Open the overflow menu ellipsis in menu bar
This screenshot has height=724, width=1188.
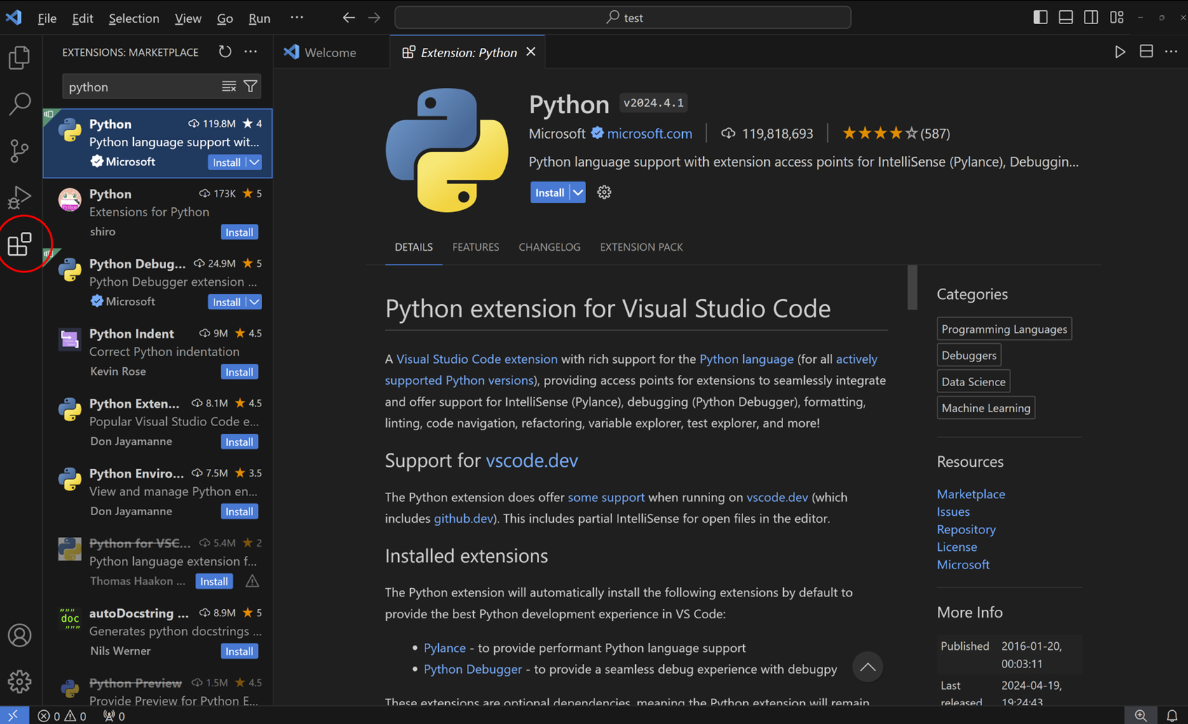[x=297, y=17]
